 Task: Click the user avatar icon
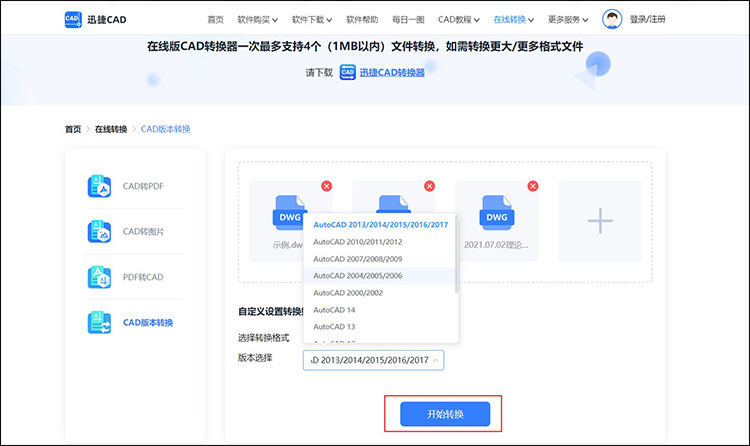[x=612, y=19]
